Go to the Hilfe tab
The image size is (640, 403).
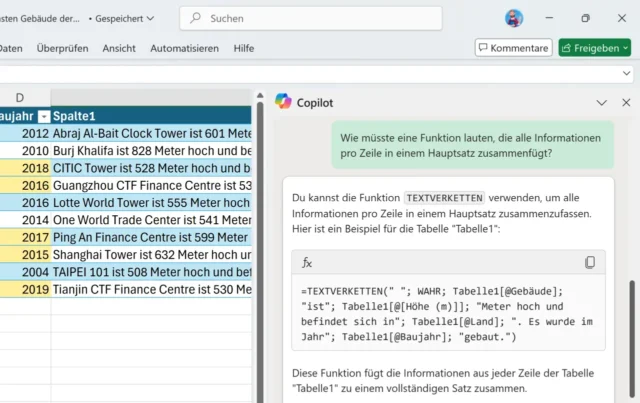(x=243, y=48)
